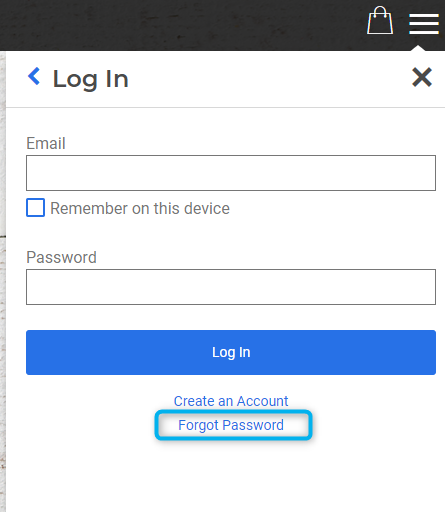The image size is (445, 512).
Task: Click blank area below Forgot Password
Action: pyautogui.click(x=225, y=477)
